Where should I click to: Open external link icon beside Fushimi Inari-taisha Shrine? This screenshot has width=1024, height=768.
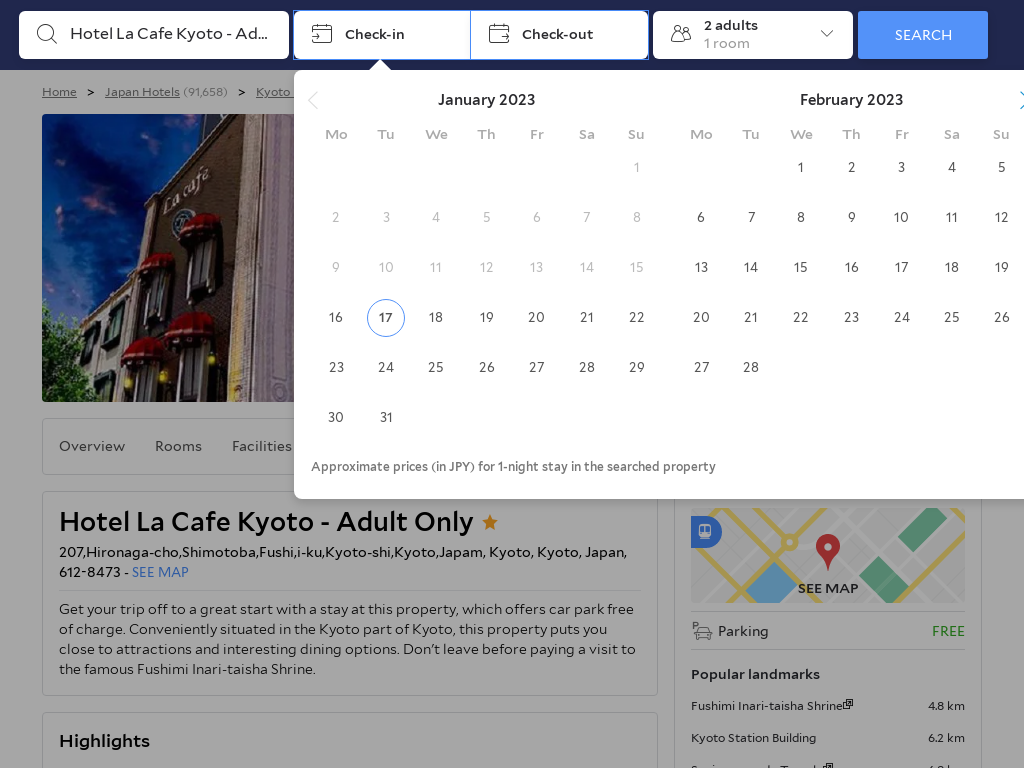click(848, 704)
